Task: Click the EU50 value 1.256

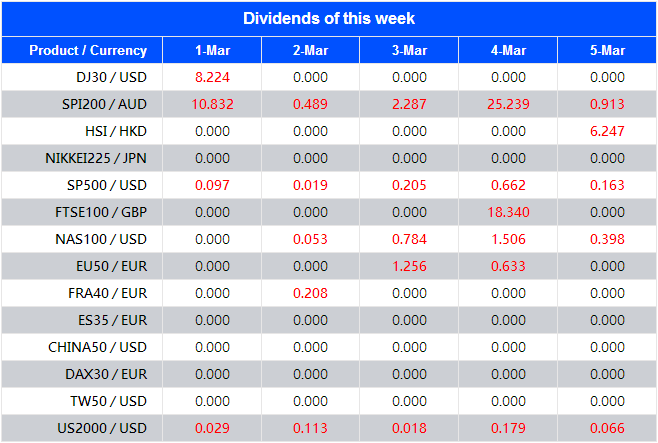Action: coord(409,266)
